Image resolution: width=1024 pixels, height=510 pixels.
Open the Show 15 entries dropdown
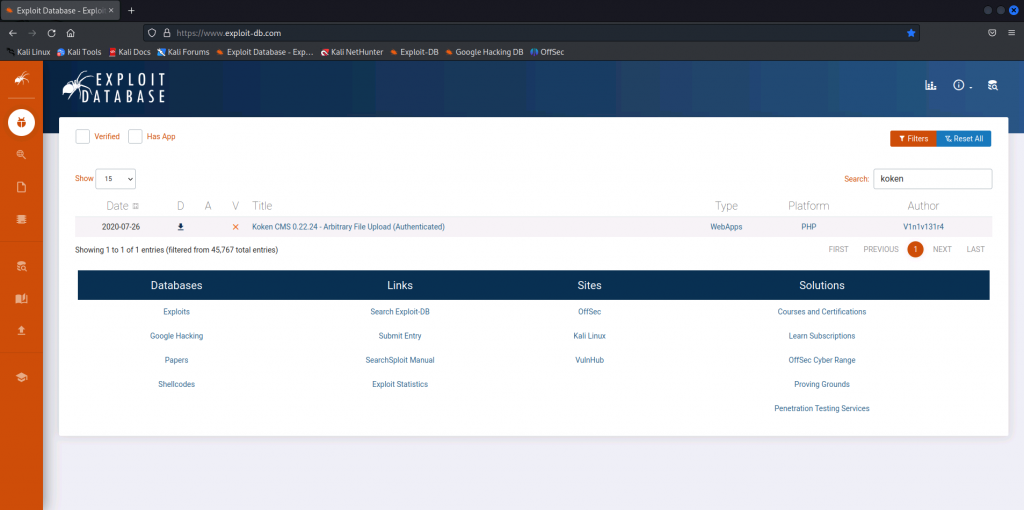pyautogui.click(x=116, y=178)
